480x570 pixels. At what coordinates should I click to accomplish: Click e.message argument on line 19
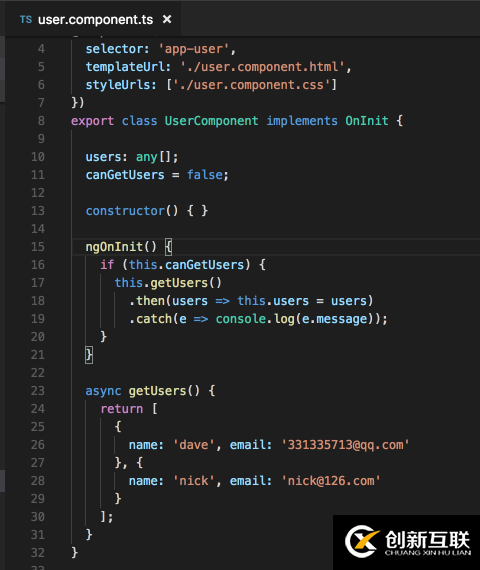pyautogui.click(x=334, y=319)
